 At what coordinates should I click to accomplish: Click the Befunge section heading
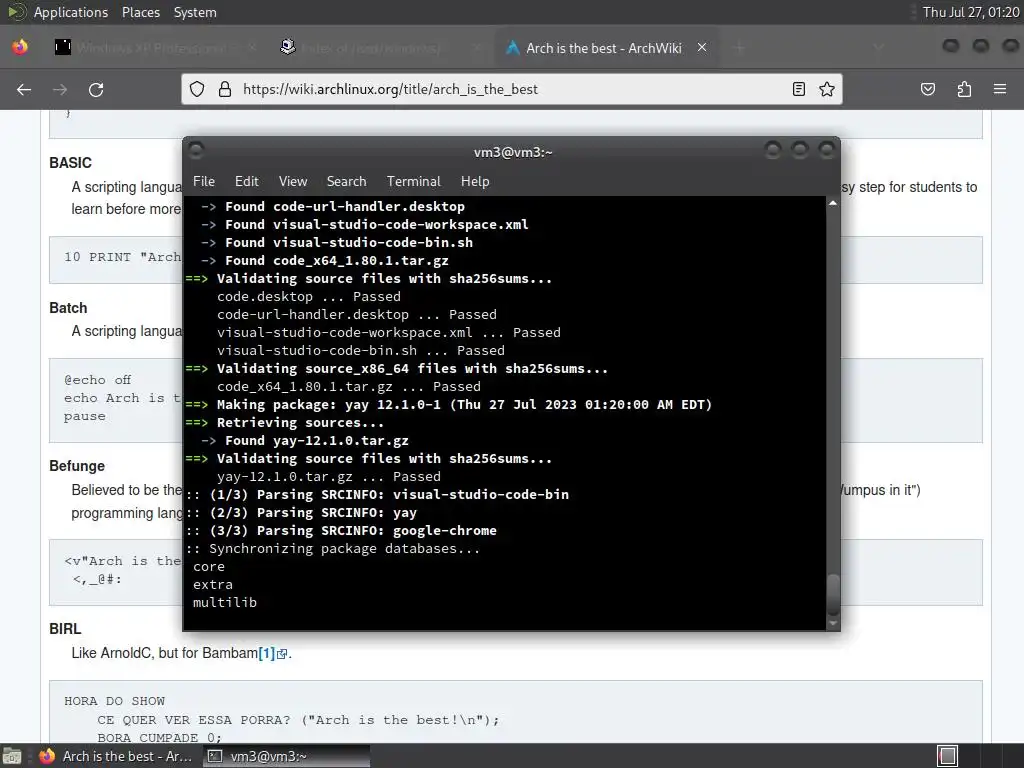[77, 466]
